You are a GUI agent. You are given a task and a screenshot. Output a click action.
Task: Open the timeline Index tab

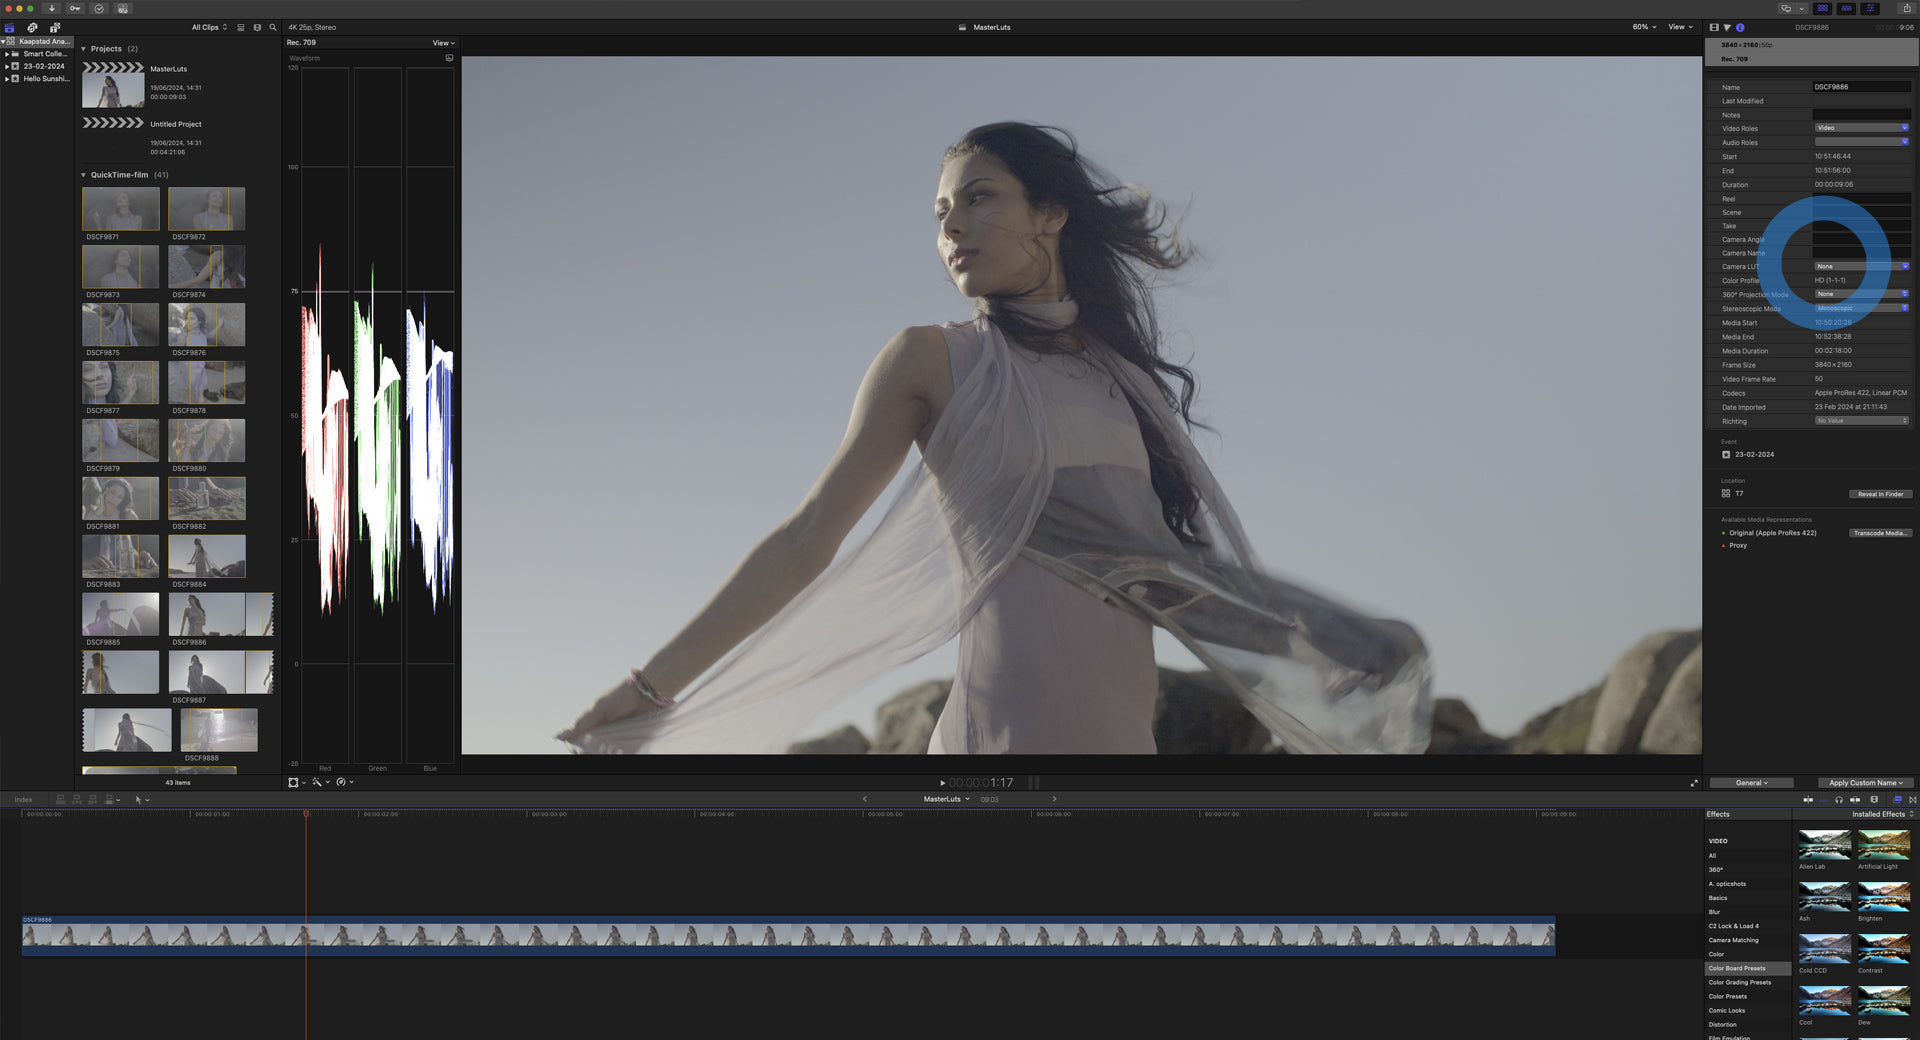click(23, 800)
